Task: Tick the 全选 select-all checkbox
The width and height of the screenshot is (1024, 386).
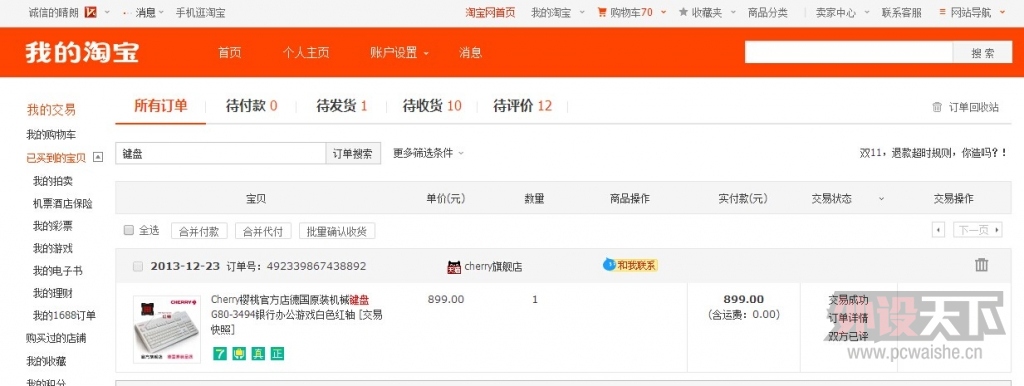Action: pos(129,230)
